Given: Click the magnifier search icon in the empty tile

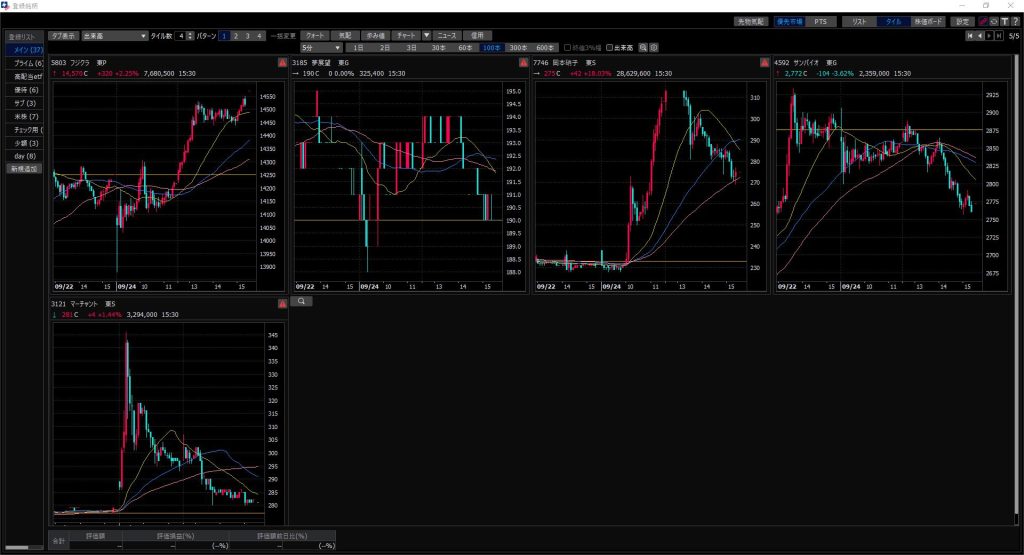Looking at the screenshot, I should click(300, 300).
